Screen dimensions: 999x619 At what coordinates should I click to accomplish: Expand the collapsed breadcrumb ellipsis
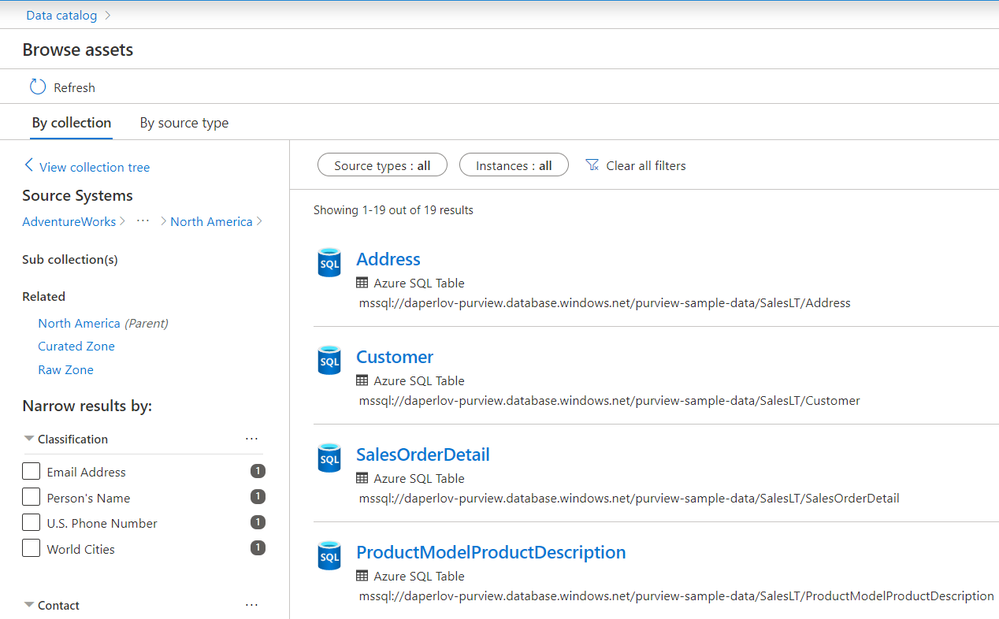[x=143, y=221]
